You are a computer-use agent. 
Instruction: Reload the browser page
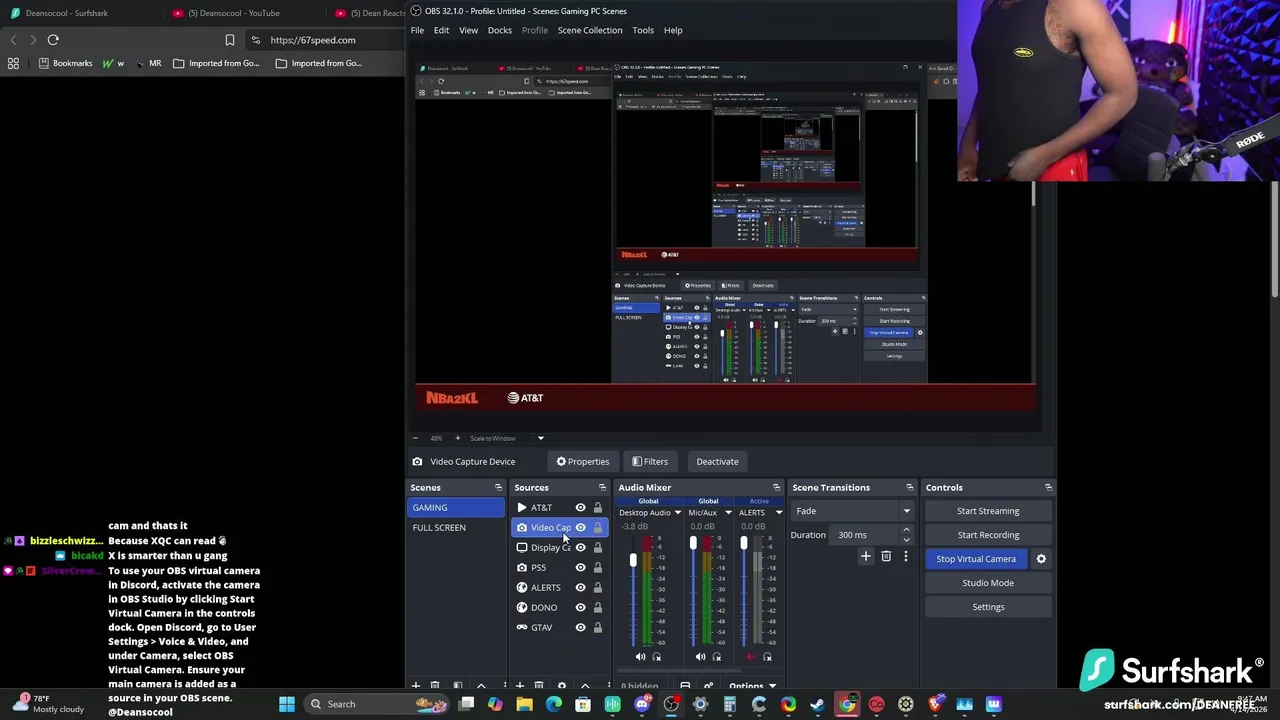(53, 40)
